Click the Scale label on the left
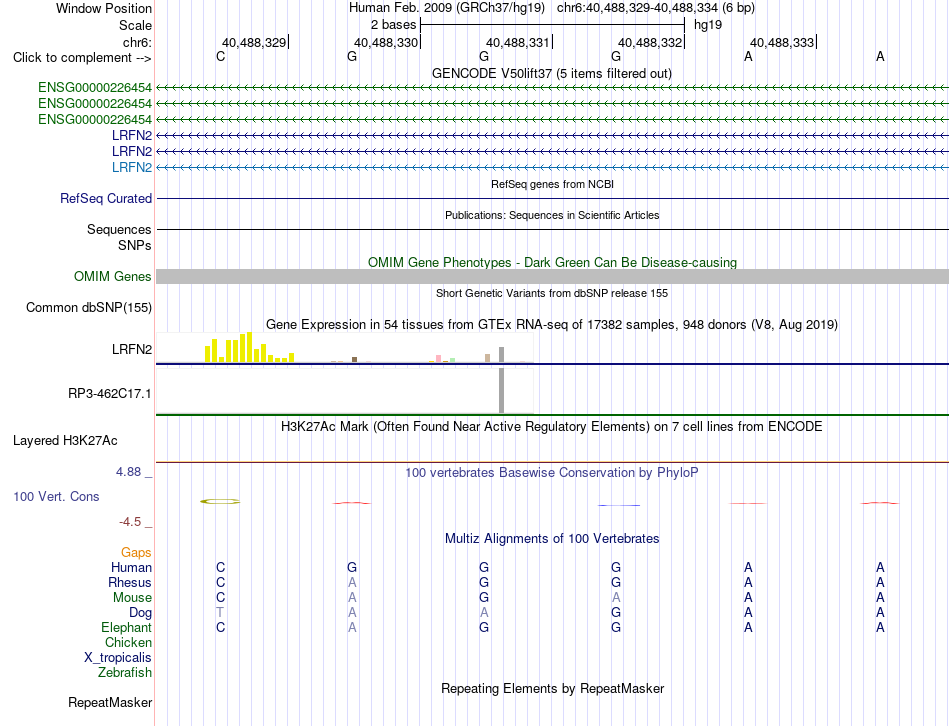Image resolution: width=950 pixels, height=726 pixels. (x=135, y=25)
